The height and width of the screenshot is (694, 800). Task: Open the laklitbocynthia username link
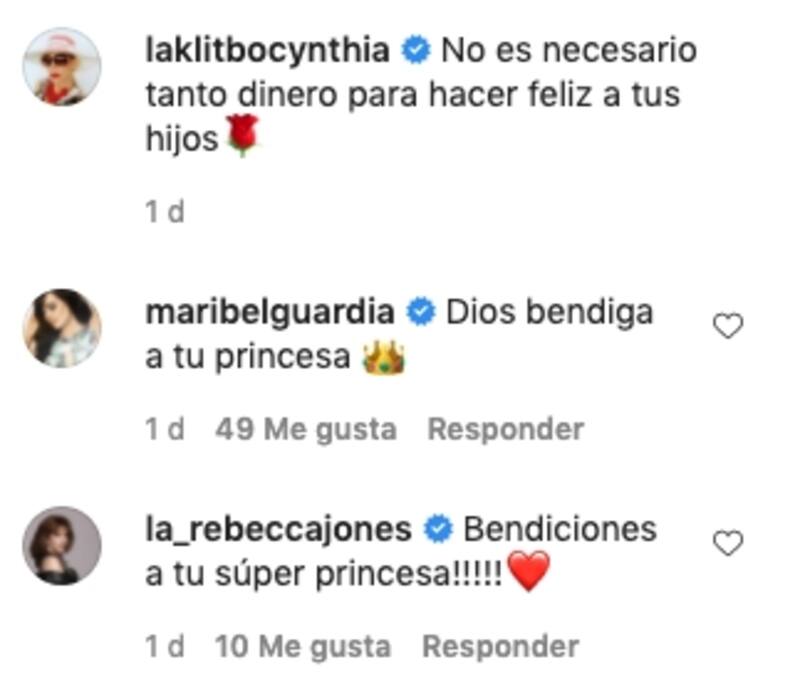tap(267, 51)
